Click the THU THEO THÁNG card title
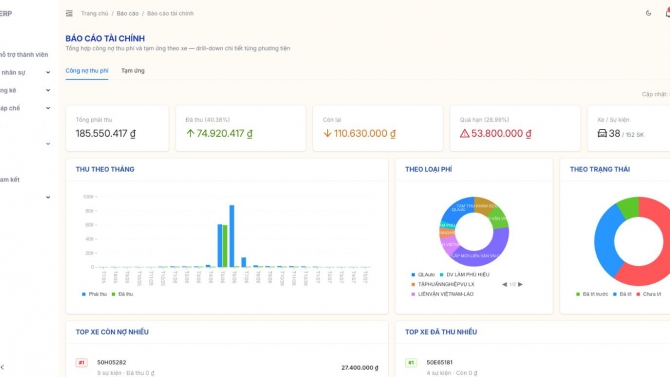The width and height of the screenshot is (670, 377). (105, 169)
